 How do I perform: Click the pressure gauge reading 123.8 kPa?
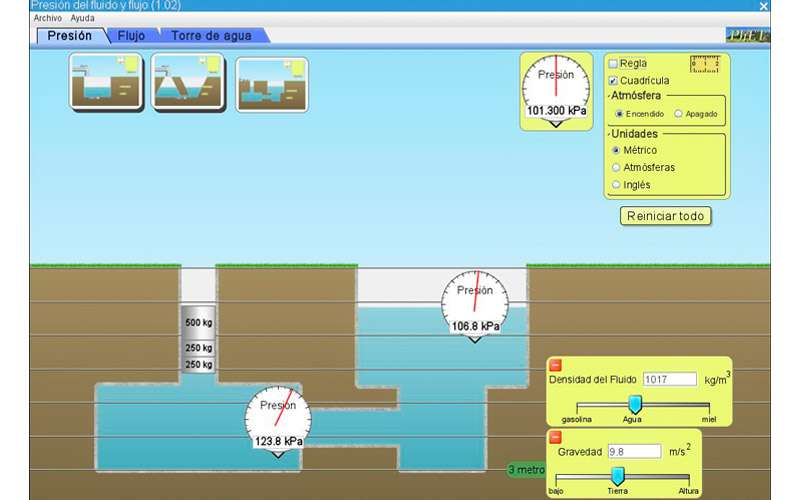click(x=278, y=418)
